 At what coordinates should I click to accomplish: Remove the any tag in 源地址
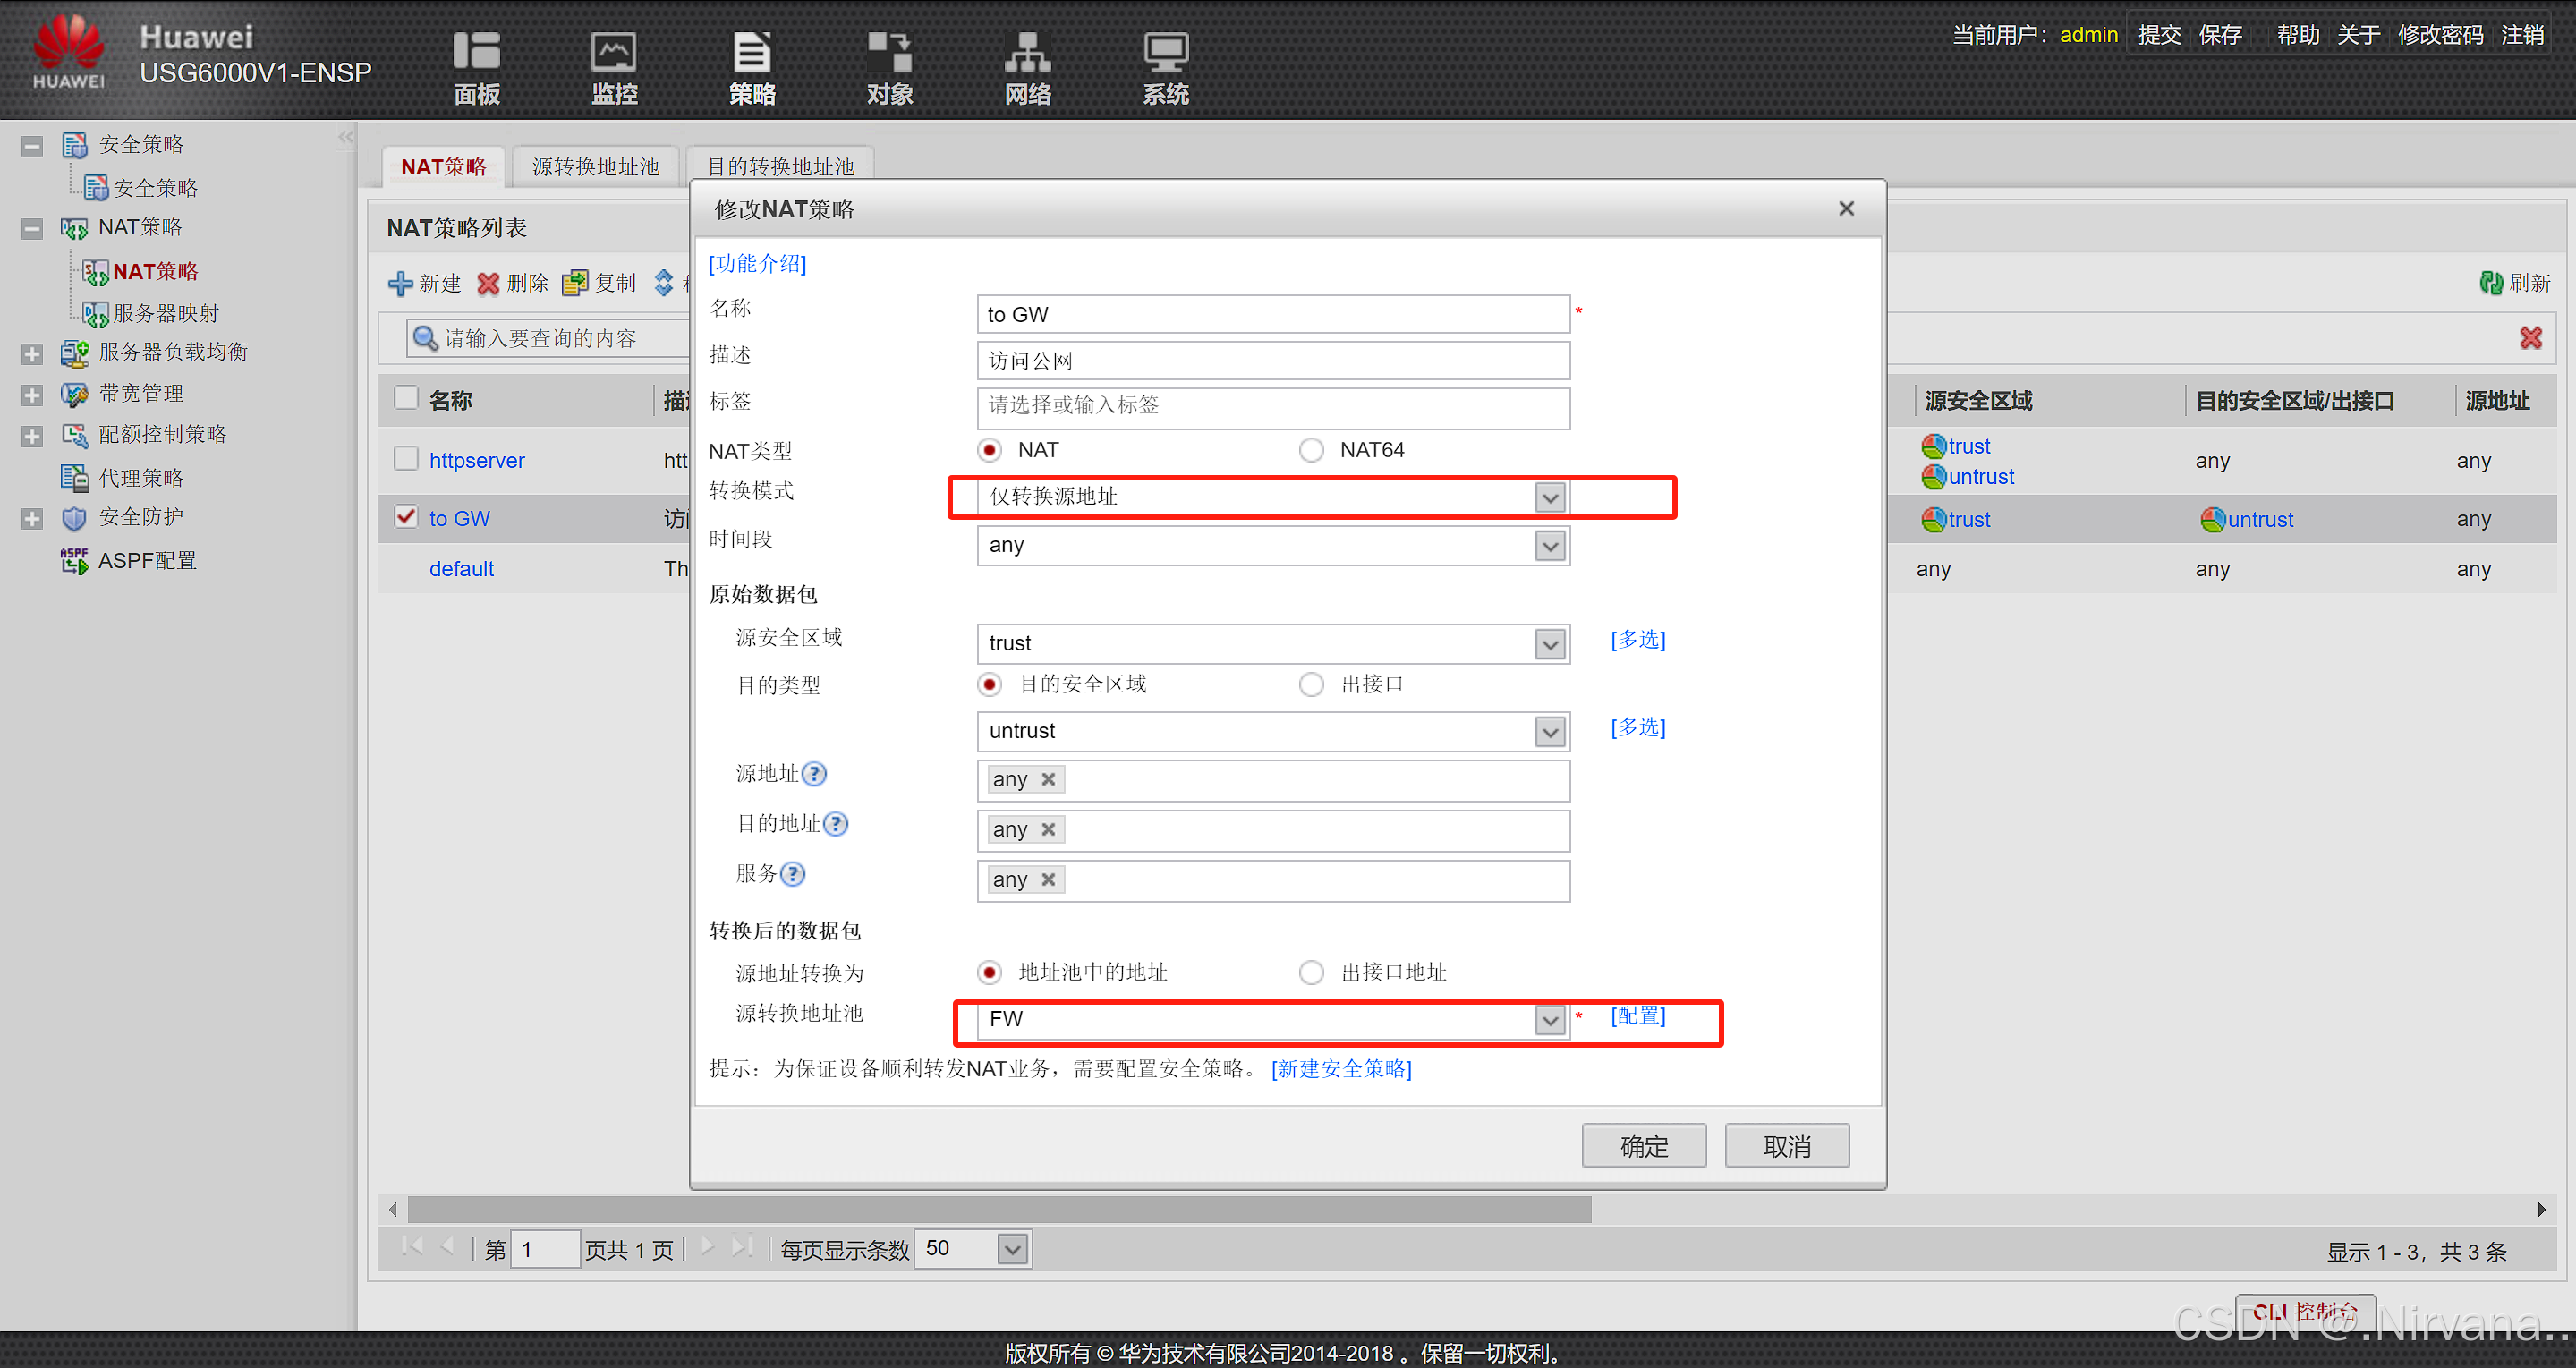1048,779
